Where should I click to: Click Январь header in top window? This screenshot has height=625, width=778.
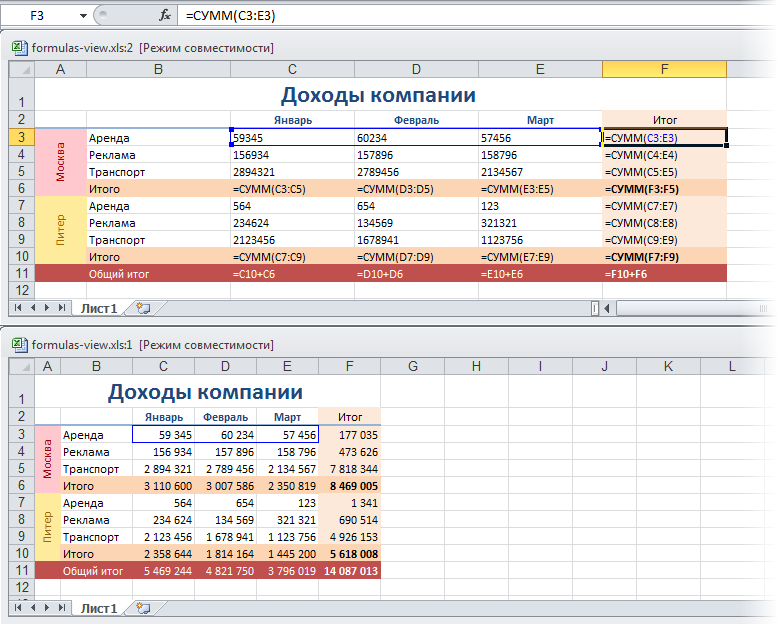point(293,120)
